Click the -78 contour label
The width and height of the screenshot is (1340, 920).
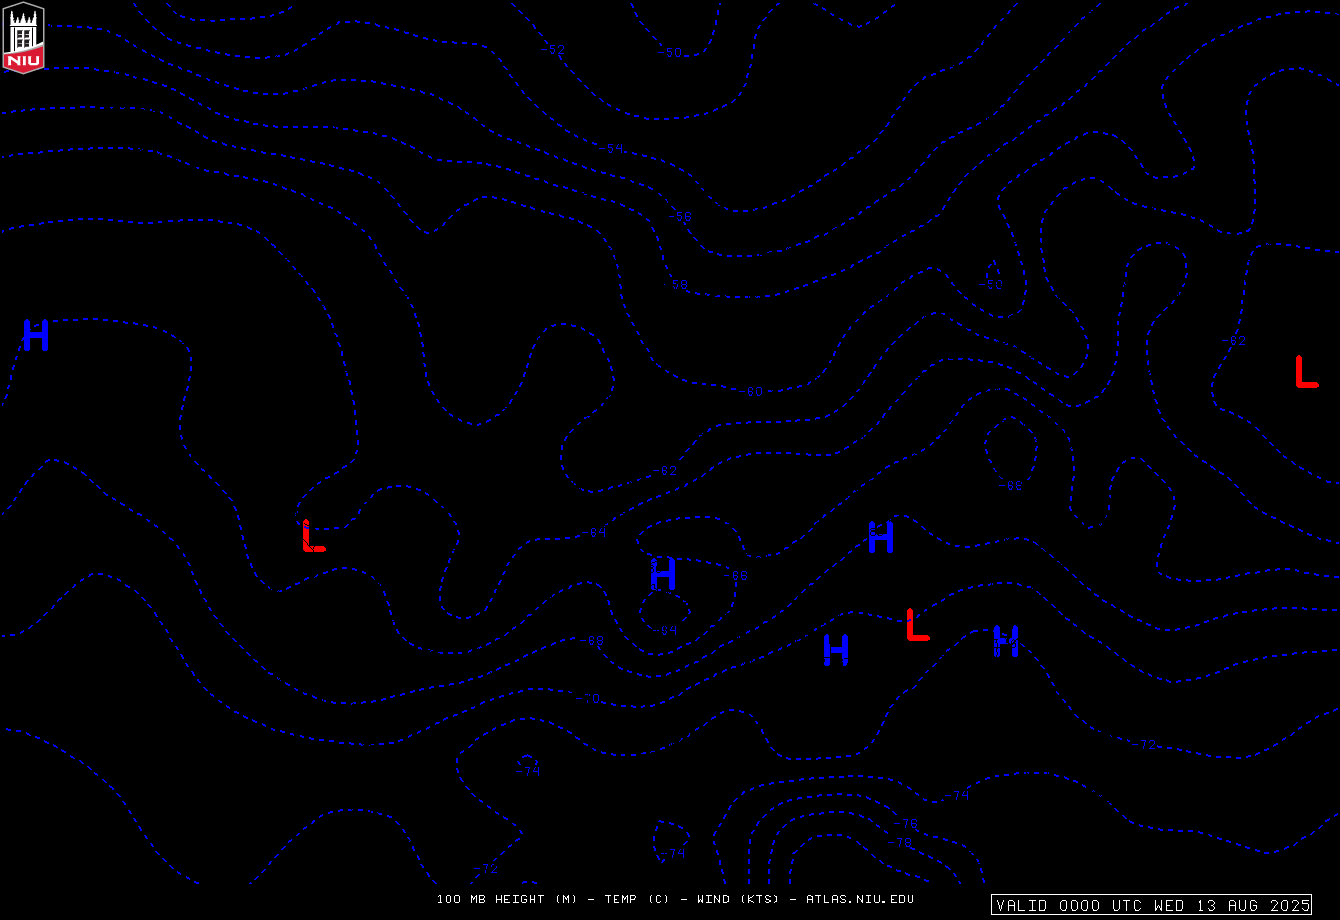click(x=901, y=843)
